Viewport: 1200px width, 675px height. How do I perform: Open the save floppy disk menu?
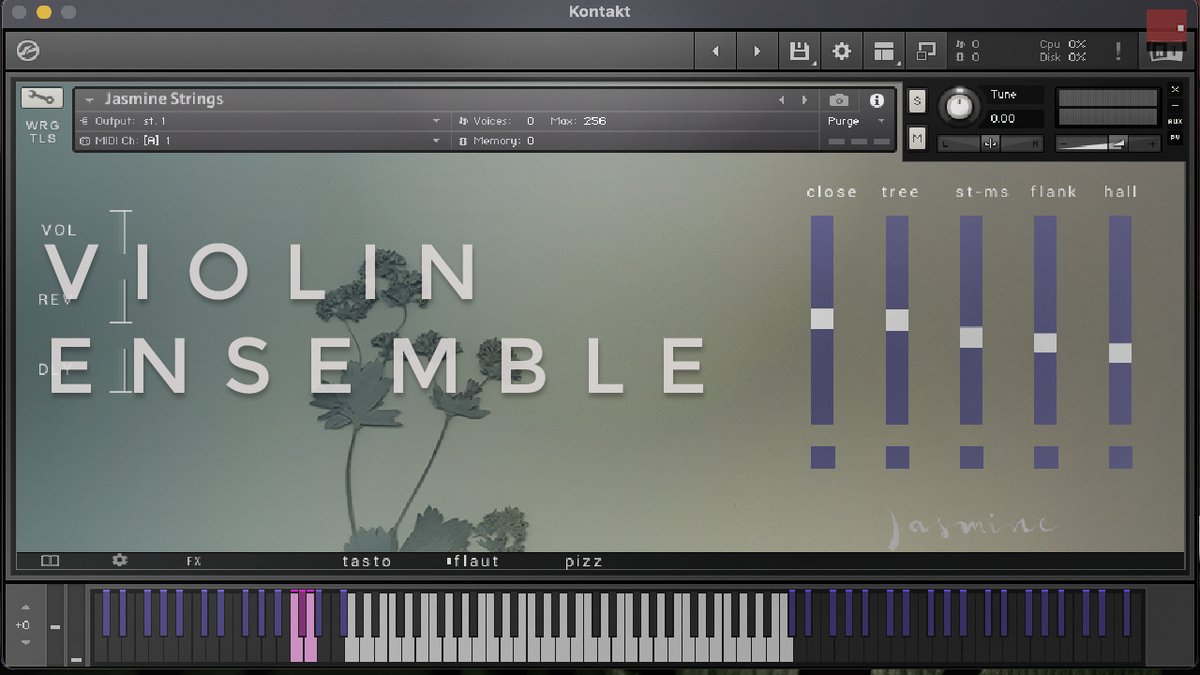click(x=799, y=51)
